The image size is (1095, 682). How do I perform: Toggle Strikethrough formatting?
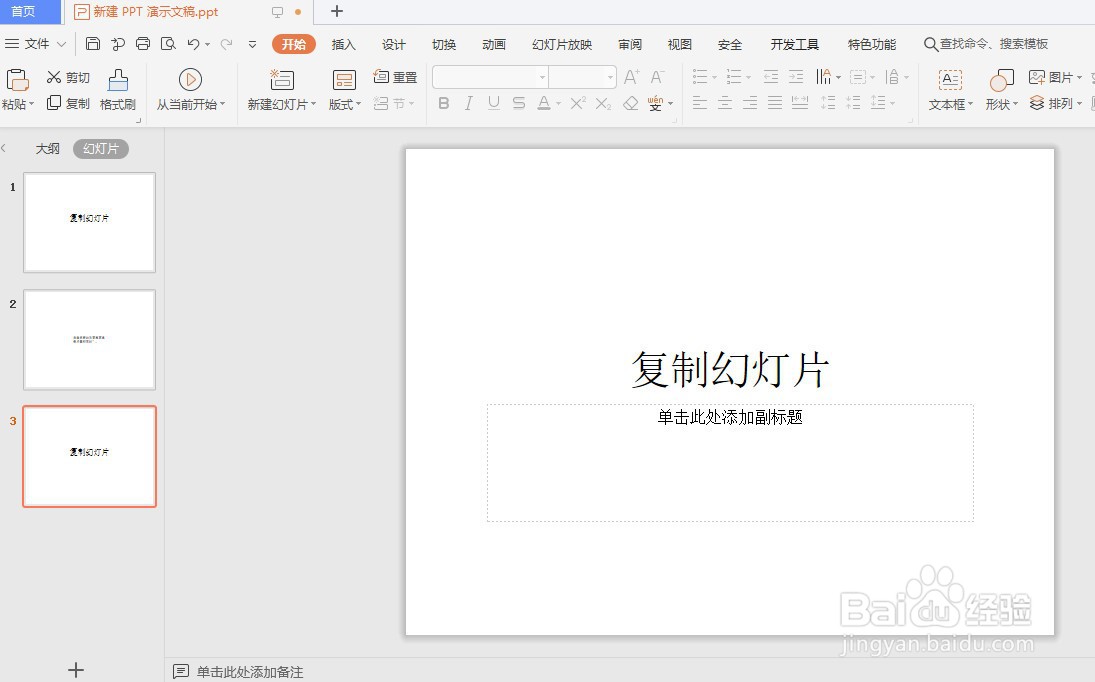(x=519, y=103)
